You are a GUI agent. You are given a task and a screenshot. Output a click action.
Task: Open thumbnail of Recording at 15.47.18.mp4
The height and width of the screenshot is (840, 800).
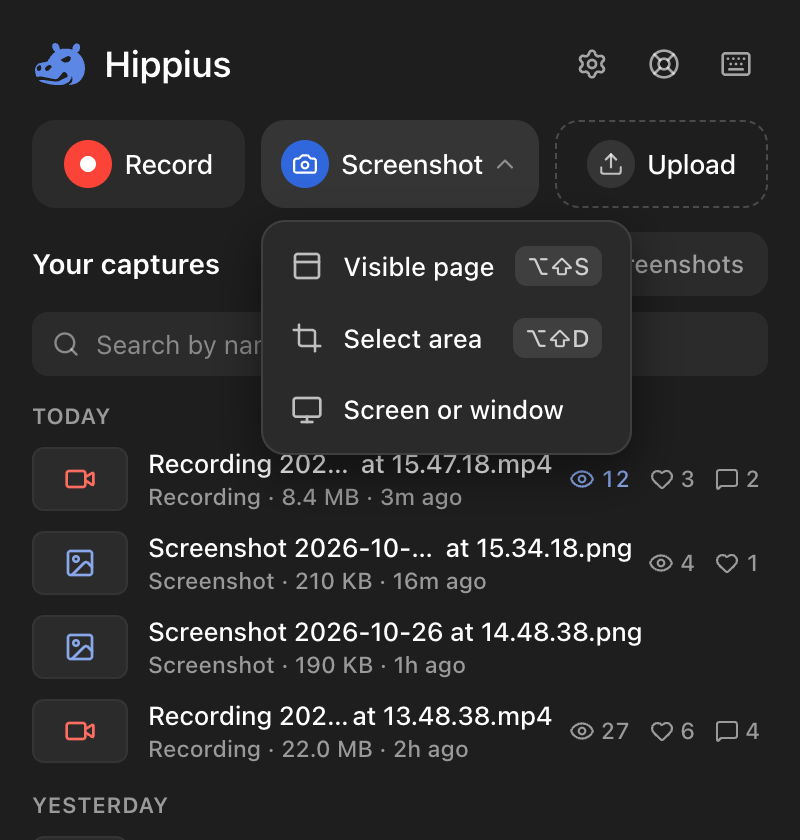point(80,479)
